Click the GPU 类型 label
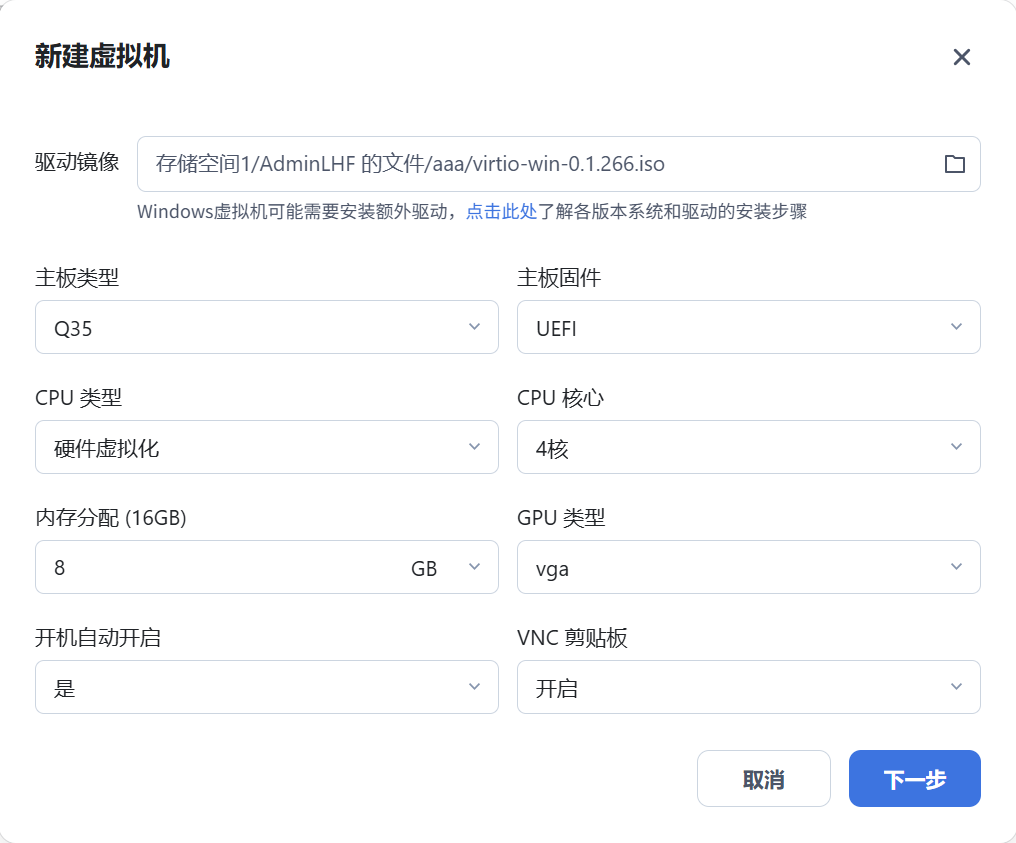The image size is (1016, 843). tap(561, 518)
